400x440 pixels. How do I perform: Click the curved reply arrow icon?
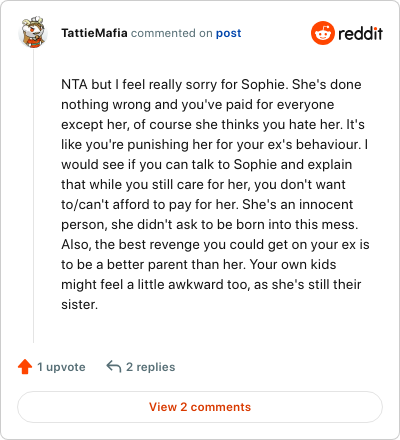coord(114,366)
